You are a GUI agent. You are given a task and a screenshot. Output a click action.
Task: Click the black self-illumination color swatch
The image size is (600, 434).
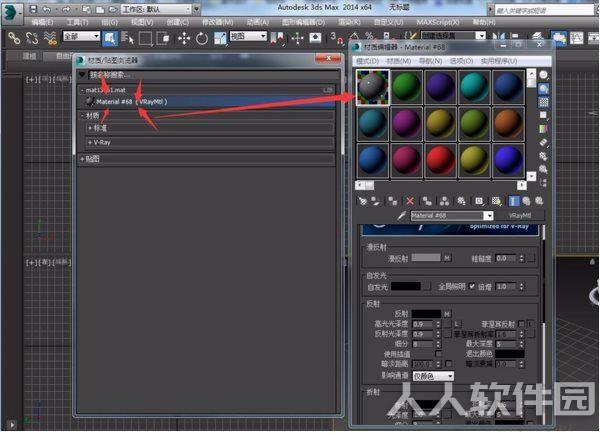406,286
